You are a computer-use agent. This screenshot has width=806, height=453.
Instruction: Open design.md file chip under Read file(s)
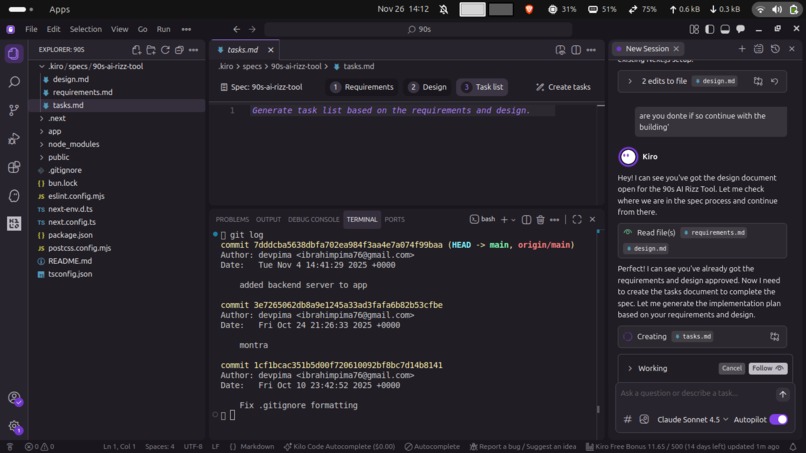[x=647, y=248]
